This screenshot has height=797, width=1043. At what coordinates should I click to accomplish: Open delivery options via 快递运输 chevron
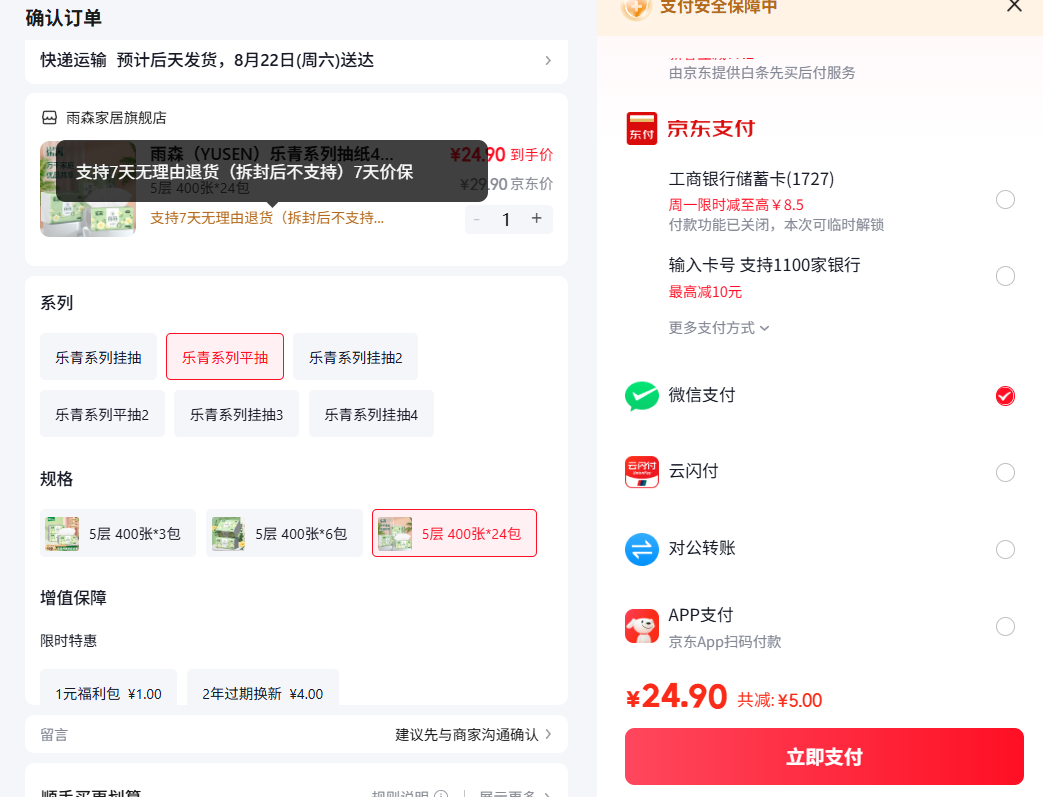click(x=547, y=61)
